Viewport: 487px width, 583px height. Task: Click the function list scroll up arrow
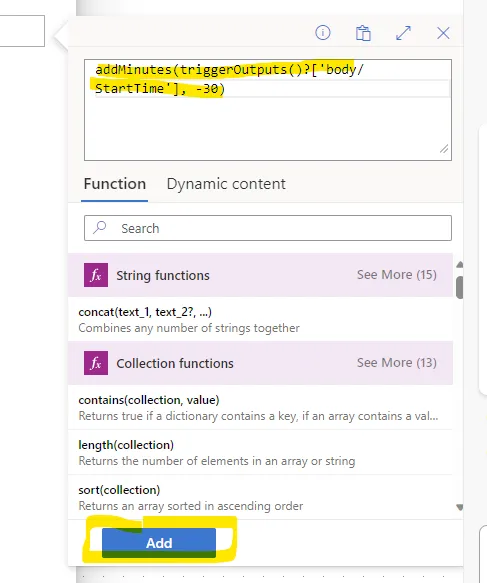tap(459, 264)
